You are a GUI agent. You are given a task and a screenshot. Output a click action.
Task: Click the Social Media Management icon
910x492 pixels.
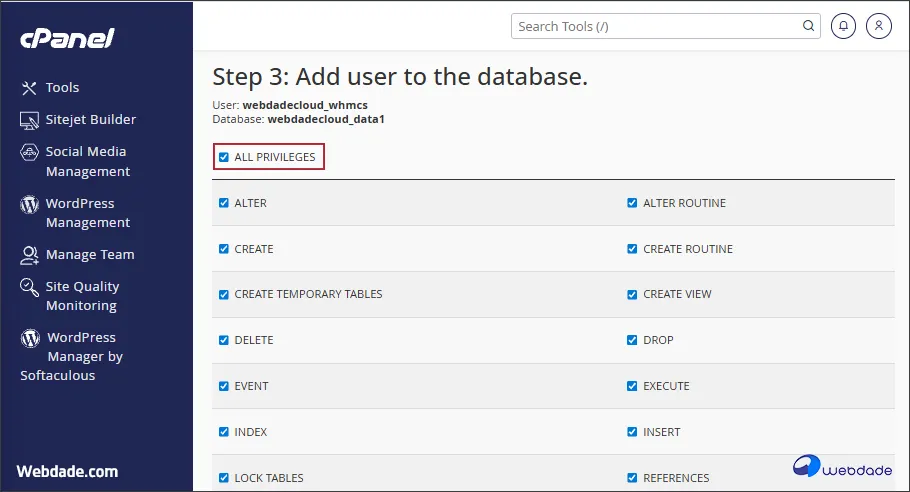pyautogui.click(x=29, y=152)
